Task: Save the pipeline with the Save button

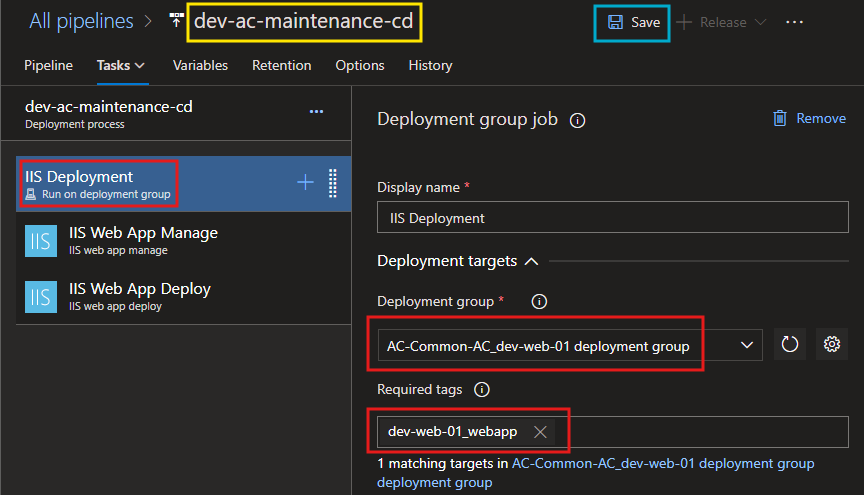Action: (632, 23)
